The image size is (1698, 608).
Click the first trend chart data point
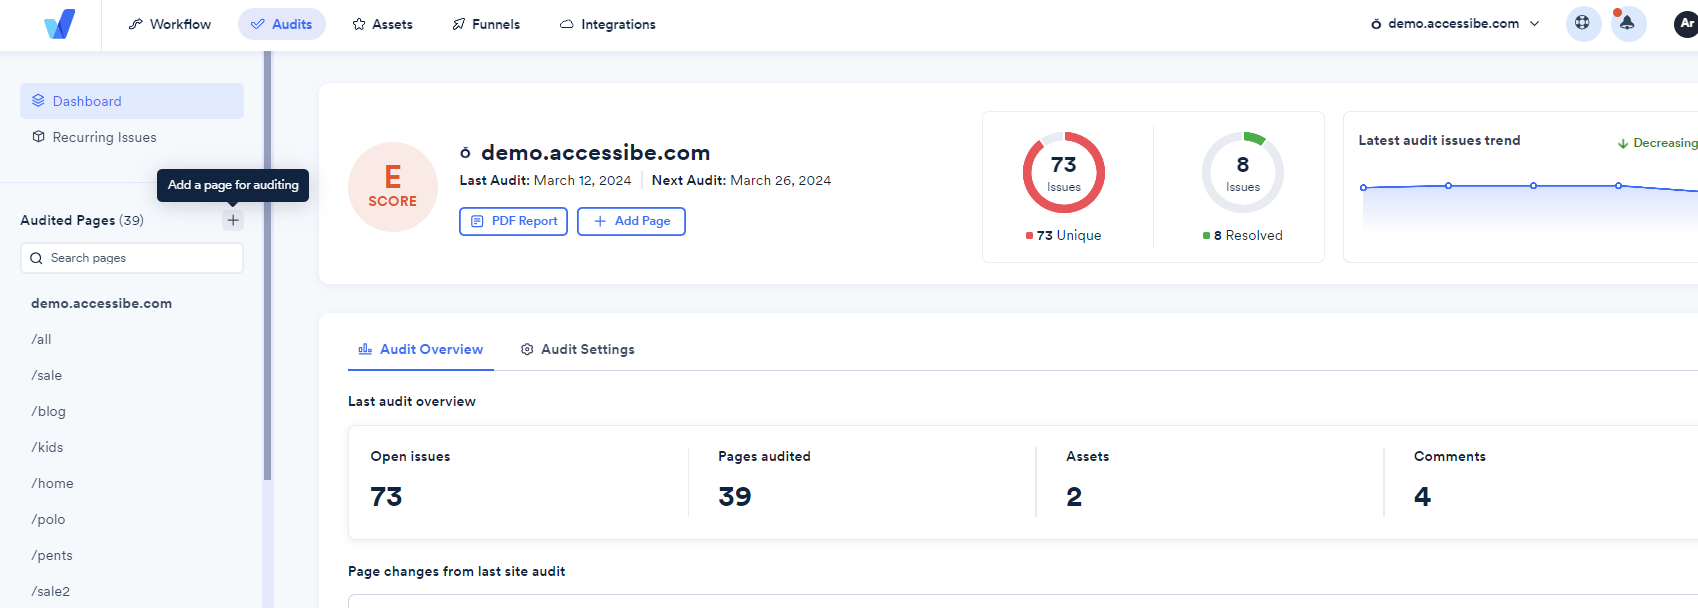1363,187
